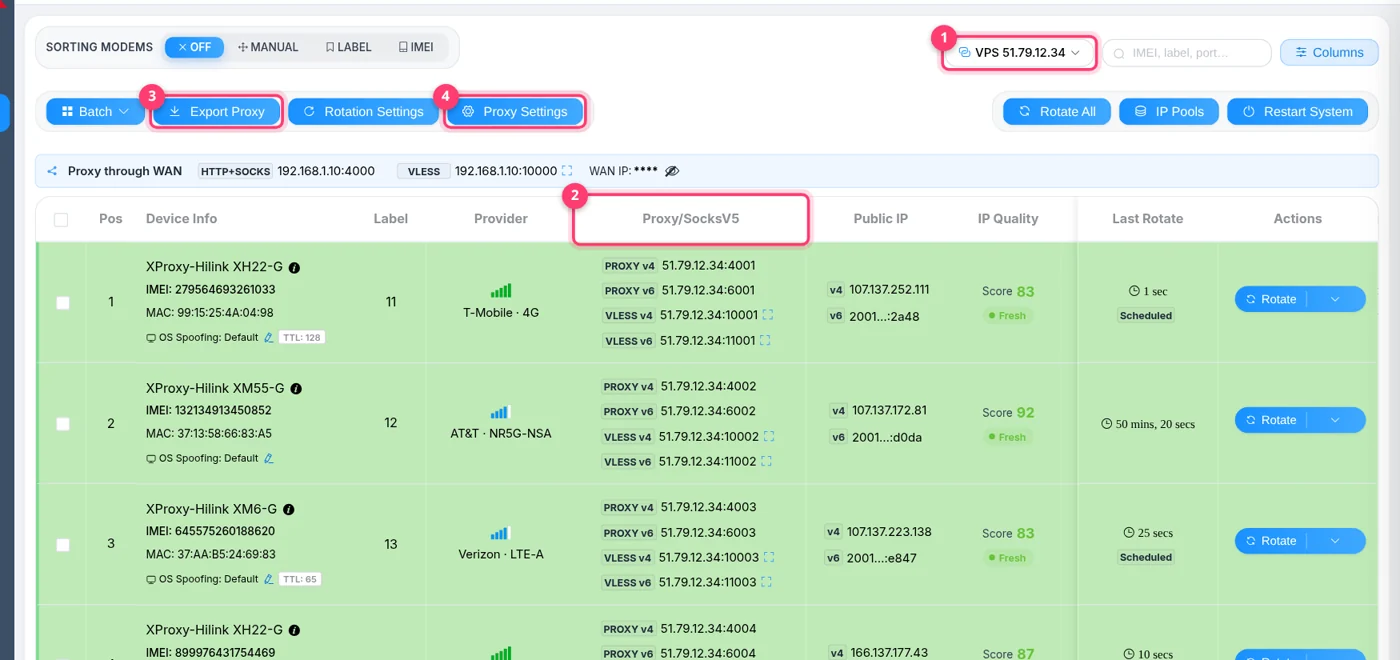This screenshot has width=1400, height=660.
Task: Click proxy address 51.79.12.34:4001
Action: [708, 266]
